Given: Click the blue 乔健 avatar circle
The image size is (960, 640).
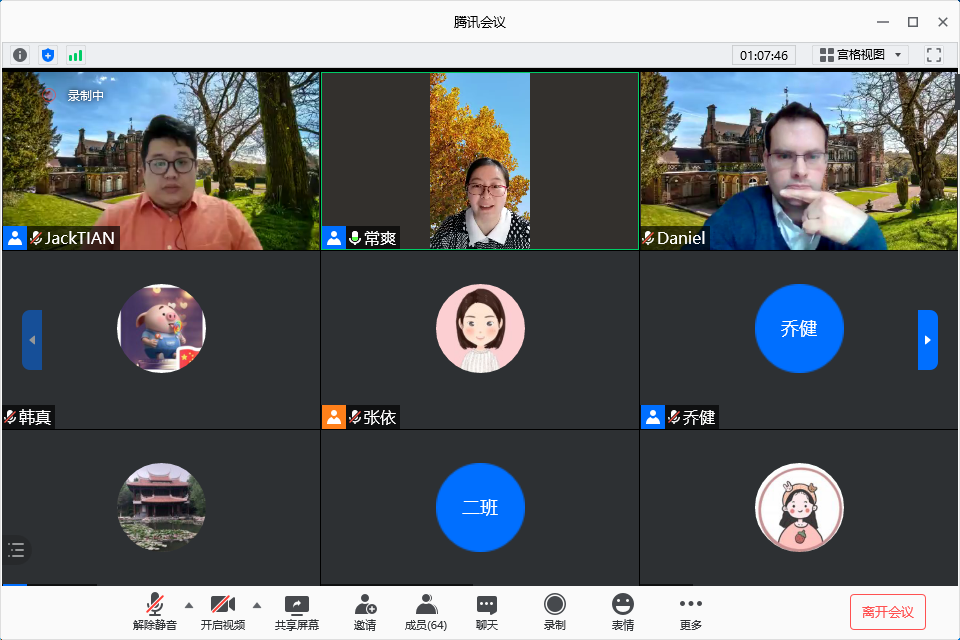Looking at the screenshot, I should coord(799,328).
